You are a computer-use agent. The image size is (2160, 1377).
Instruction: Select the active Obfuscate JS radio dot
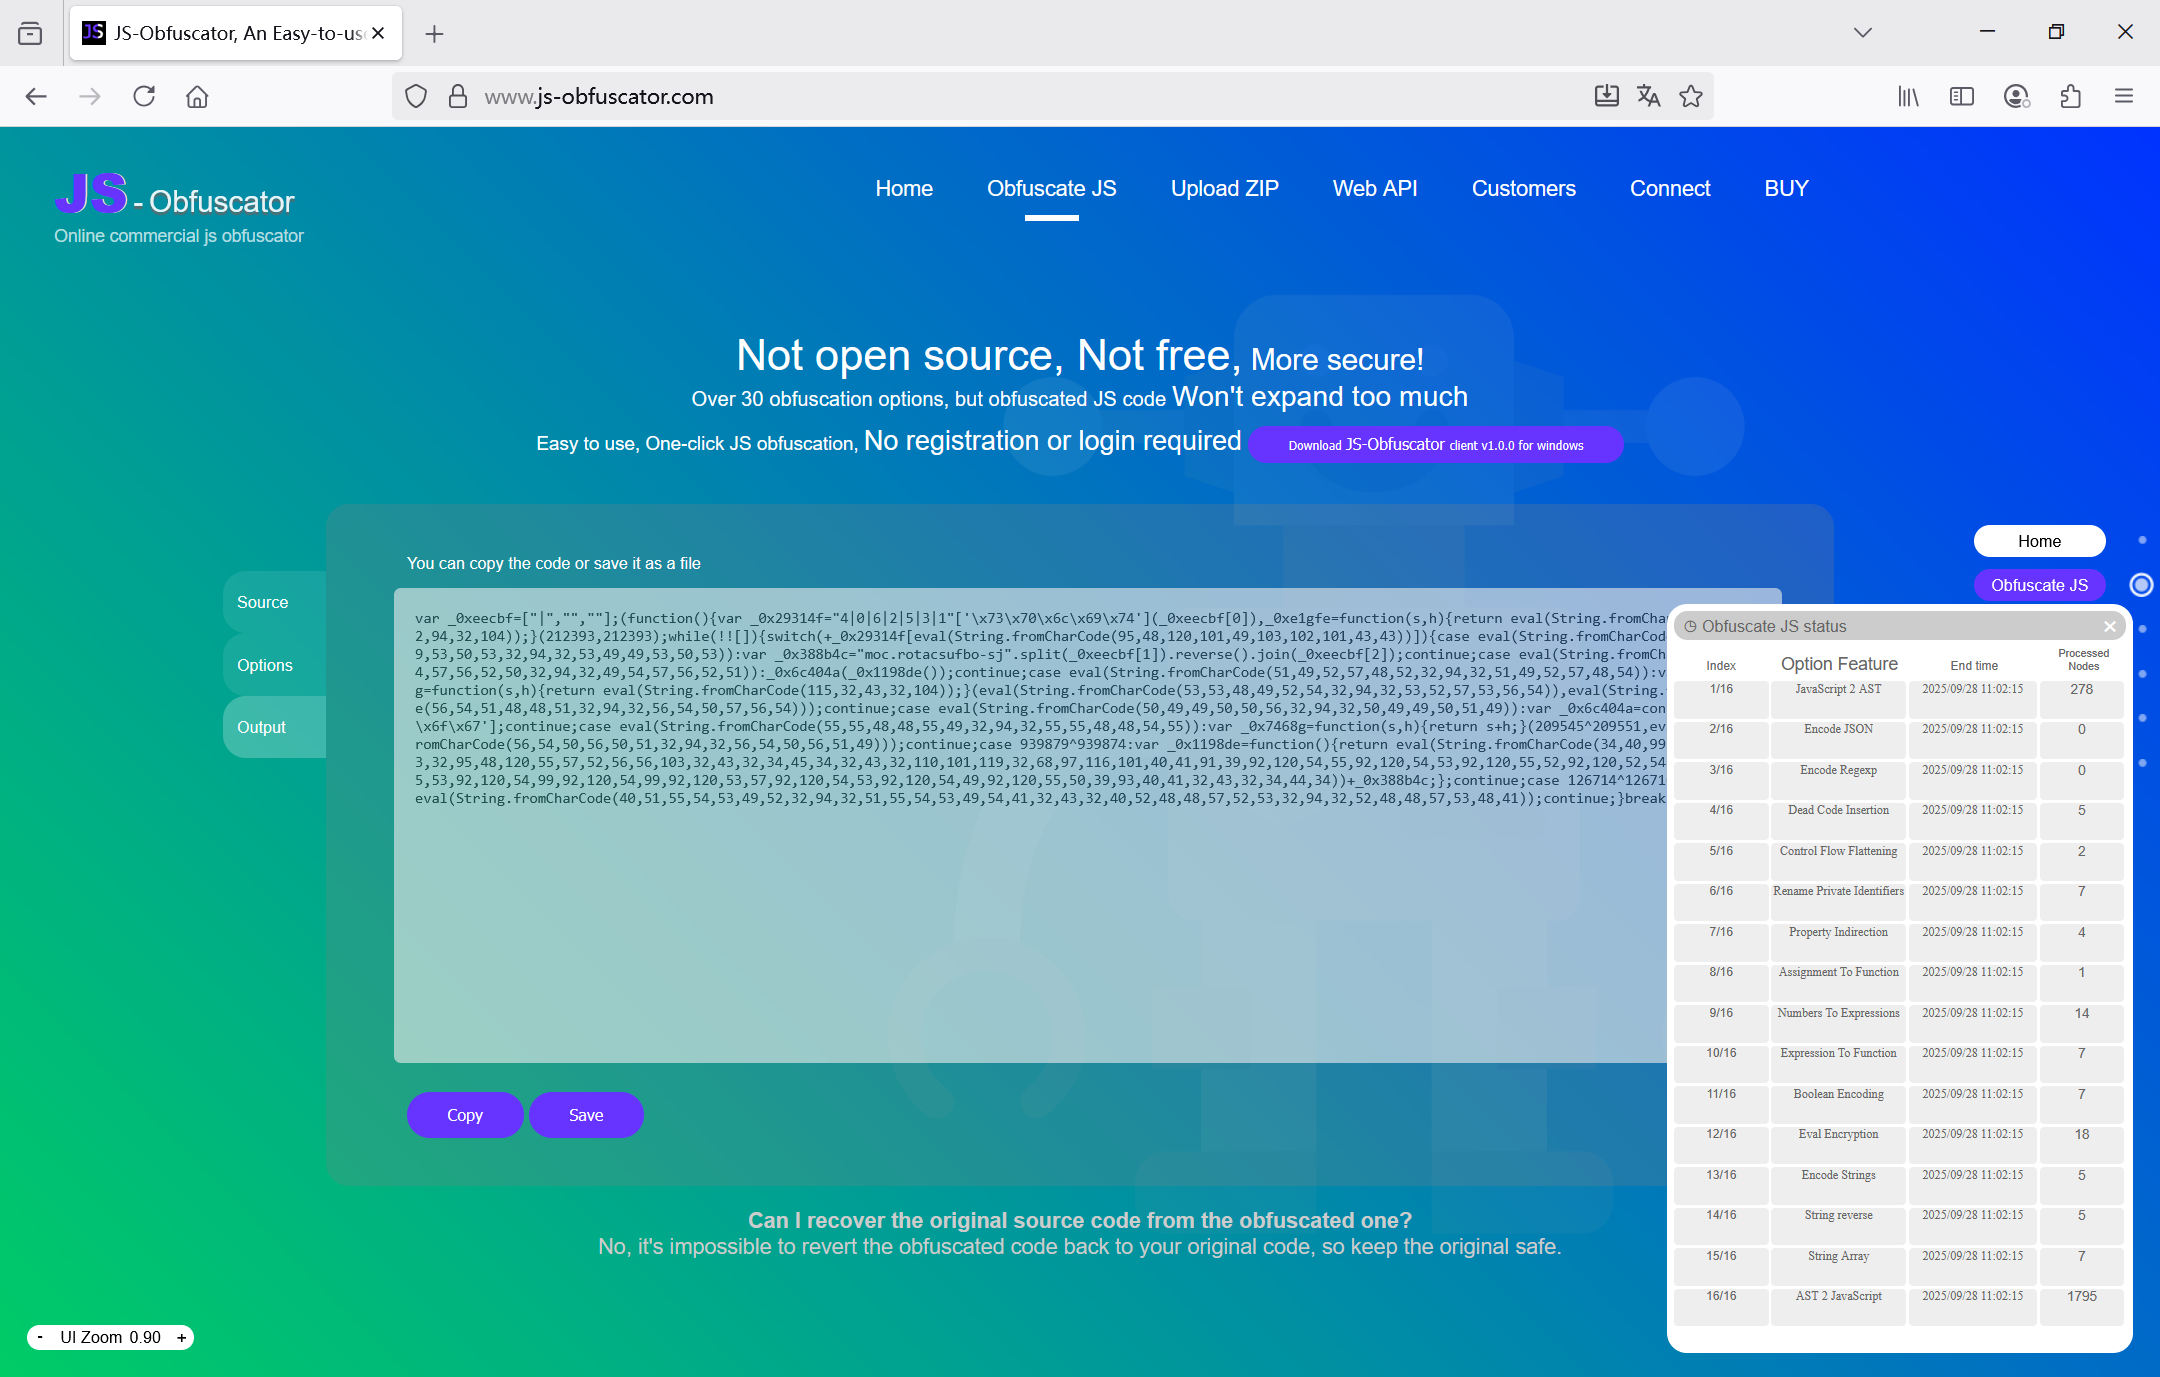tap(2141, 585)
